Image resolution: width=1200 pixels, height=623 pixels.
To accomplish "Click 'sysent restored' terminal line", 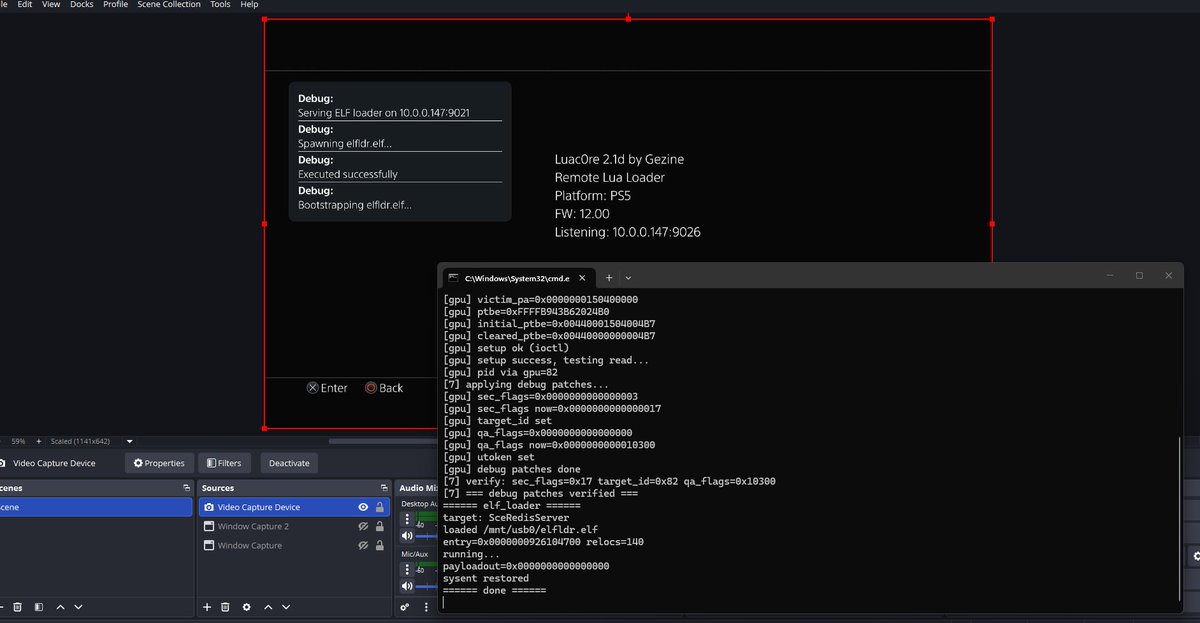I will point(486,578).
